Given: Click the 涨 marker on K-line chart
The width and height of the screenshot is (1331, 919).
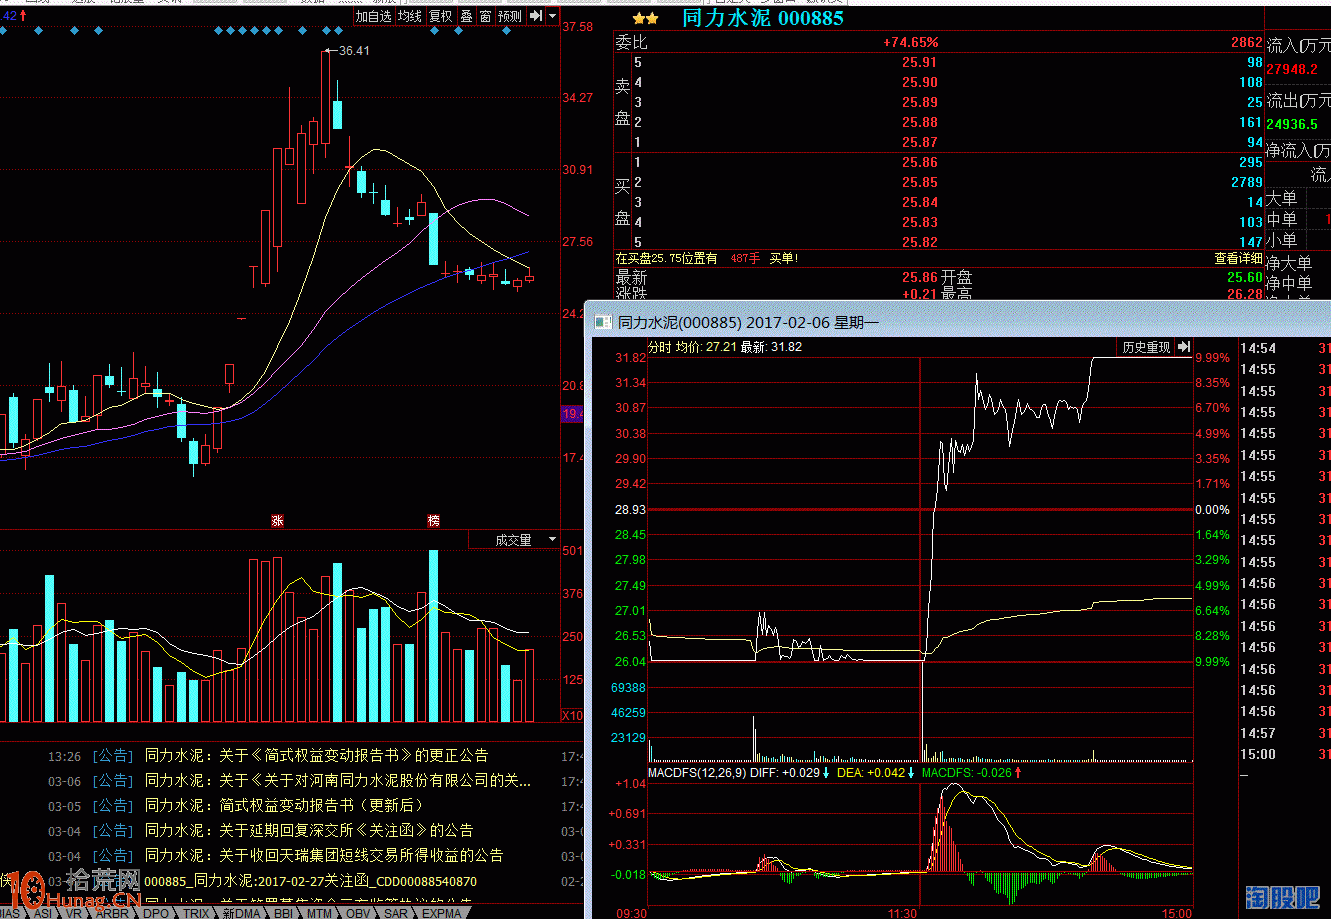Looking at the screenshot, I should click(x=277, y=521).
